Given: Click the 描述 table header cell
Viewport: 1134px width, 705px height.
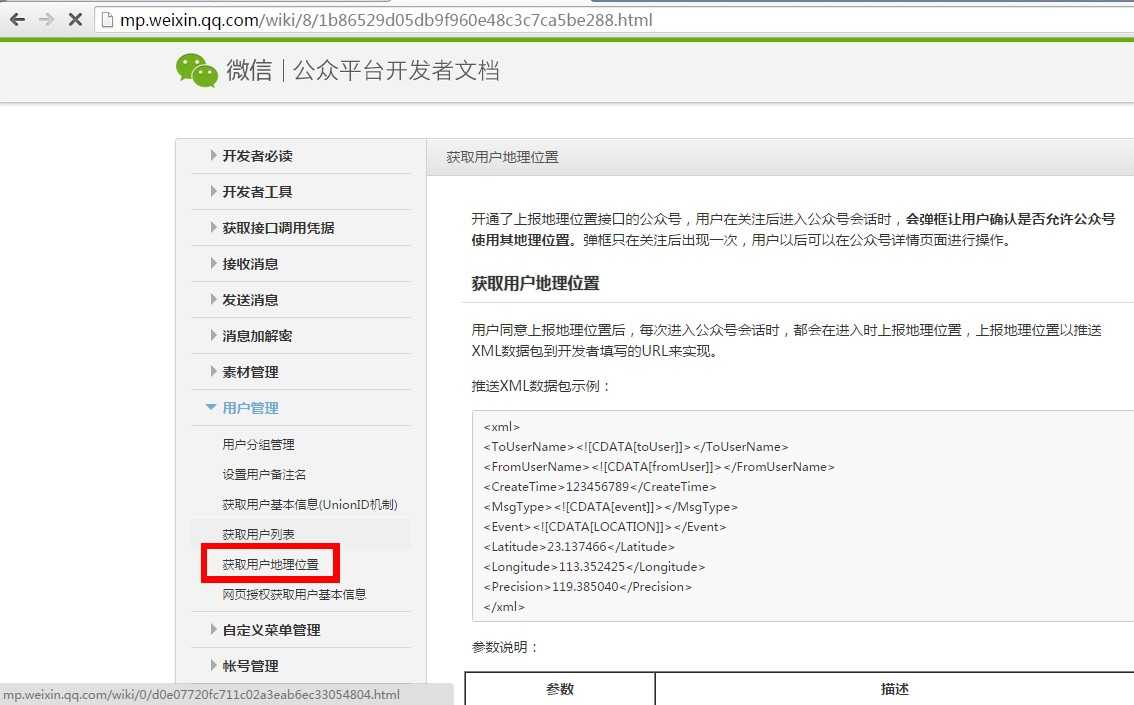Looking at the screenshot, I should coord(895,689).
